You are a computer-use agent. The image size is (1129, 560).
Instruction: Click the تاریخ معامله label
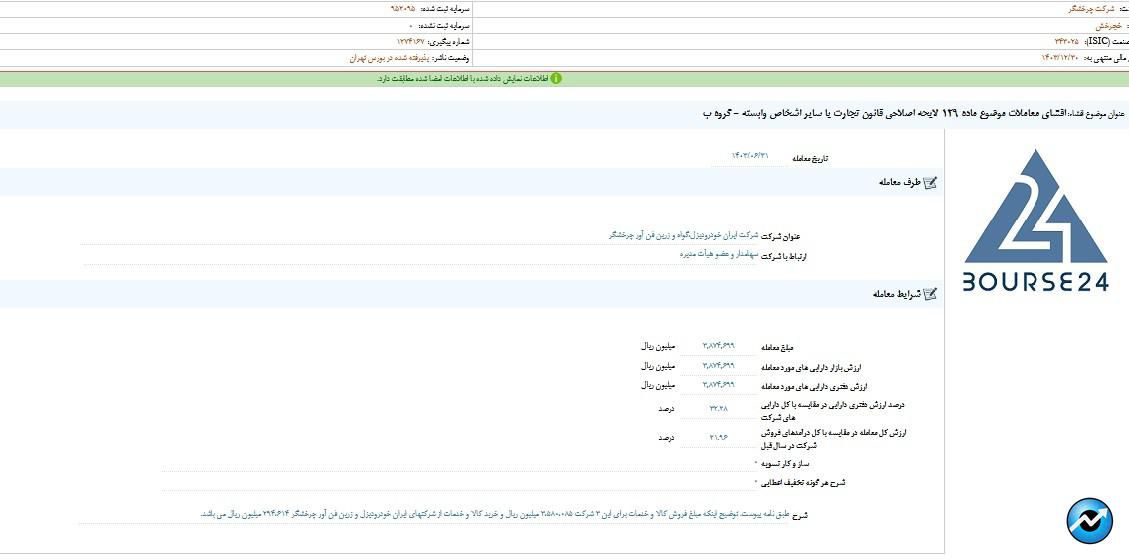[x=809, y=158]
